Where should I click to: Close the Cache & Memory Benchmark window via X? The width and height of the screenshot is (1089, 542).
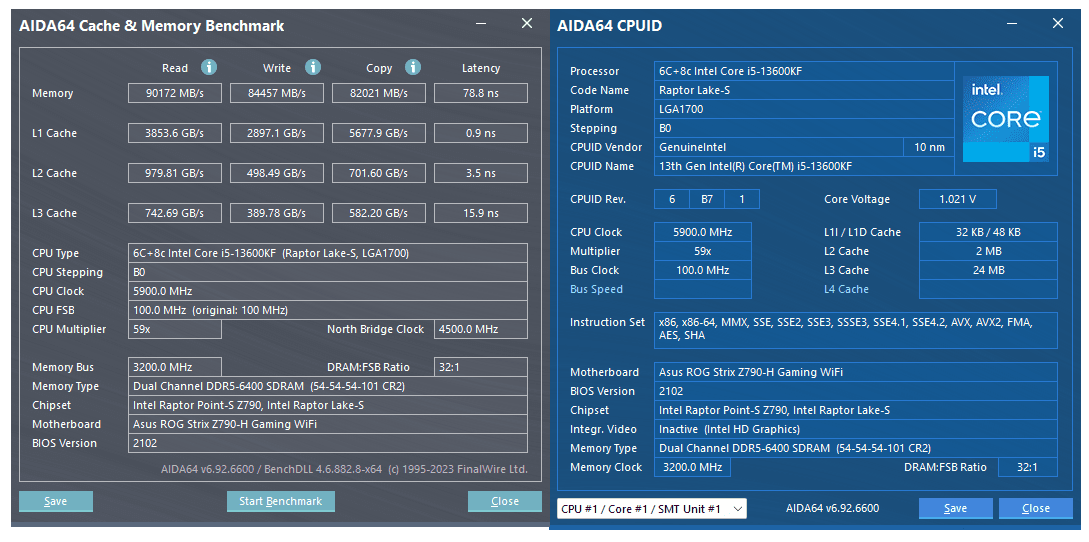tap(526, 24)
